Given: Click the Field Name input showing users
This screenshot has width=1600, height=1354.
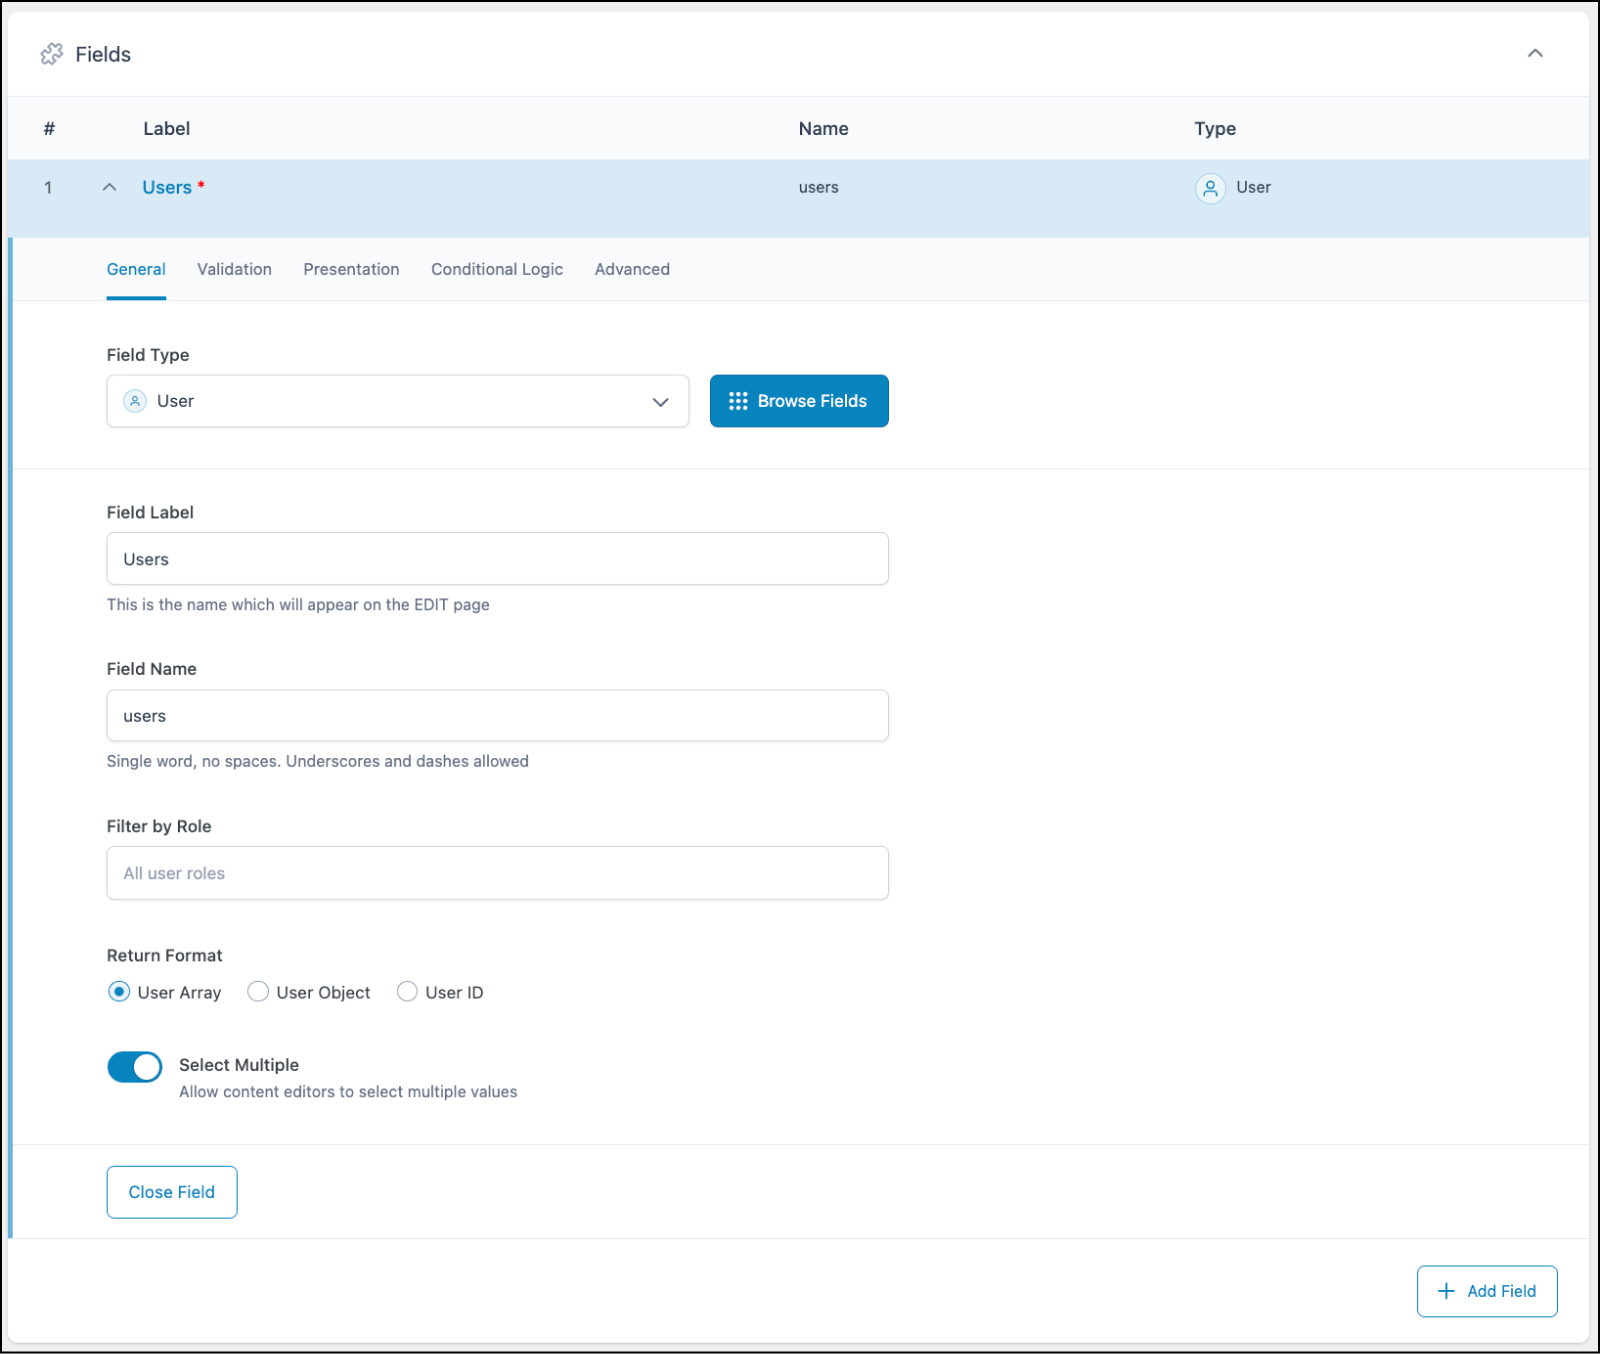Looking at the screenshot, I should (497, 715).
